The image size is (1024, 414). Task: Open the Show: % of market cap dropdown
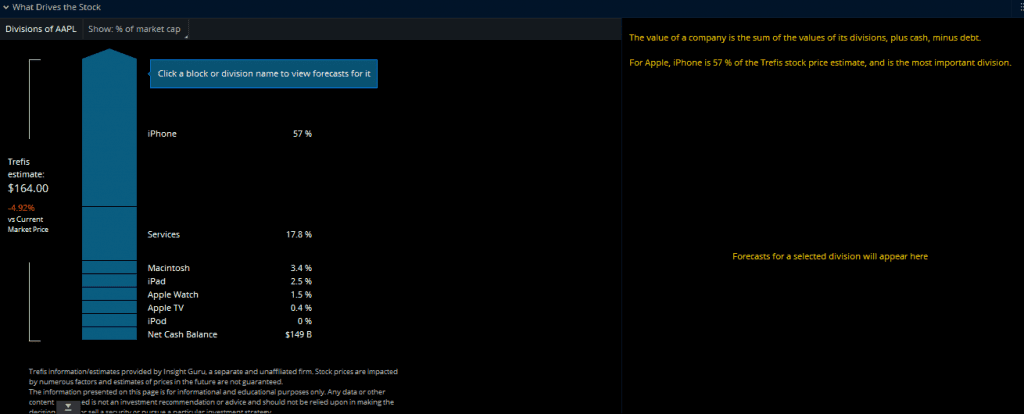[x=135, y=29]
